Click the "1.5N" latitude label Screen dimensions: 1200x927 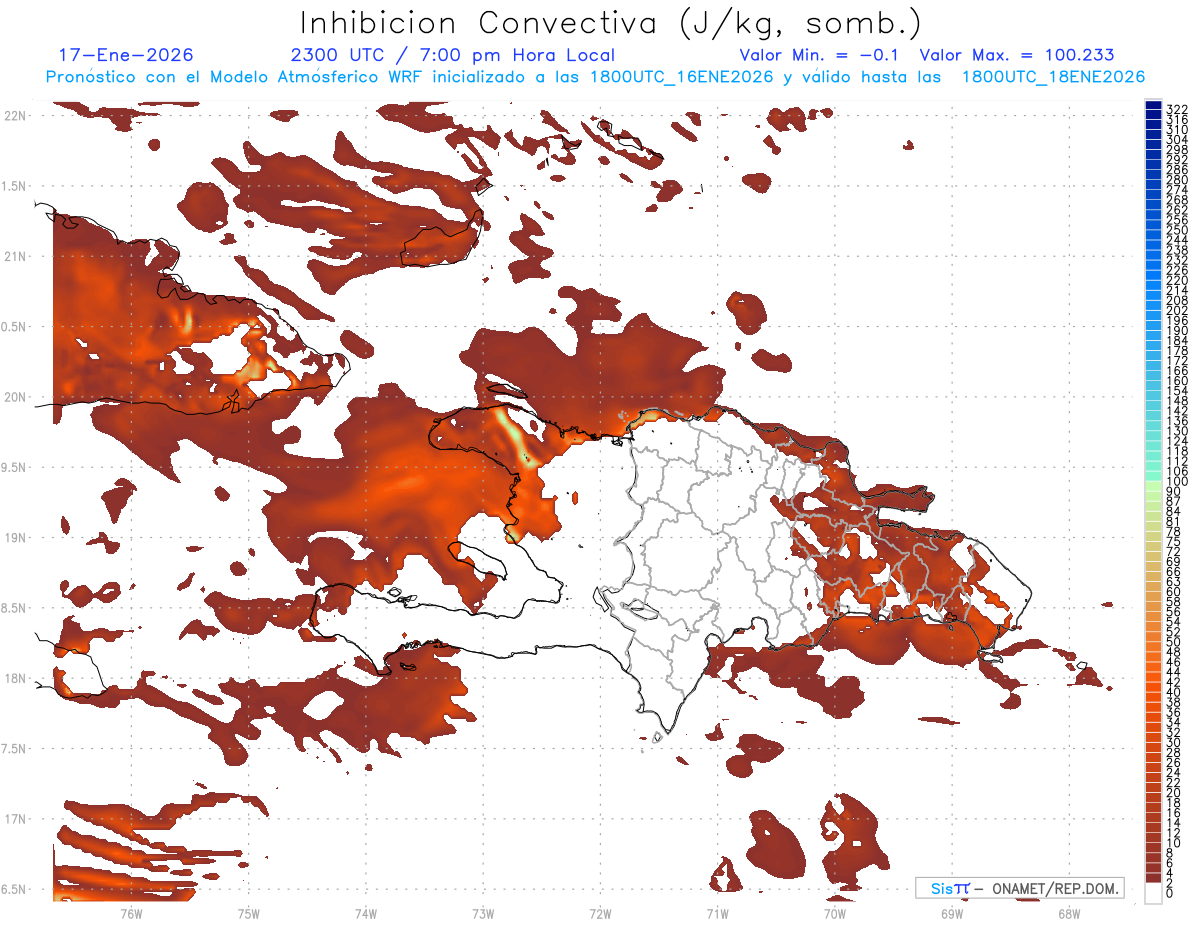[15, 186]
